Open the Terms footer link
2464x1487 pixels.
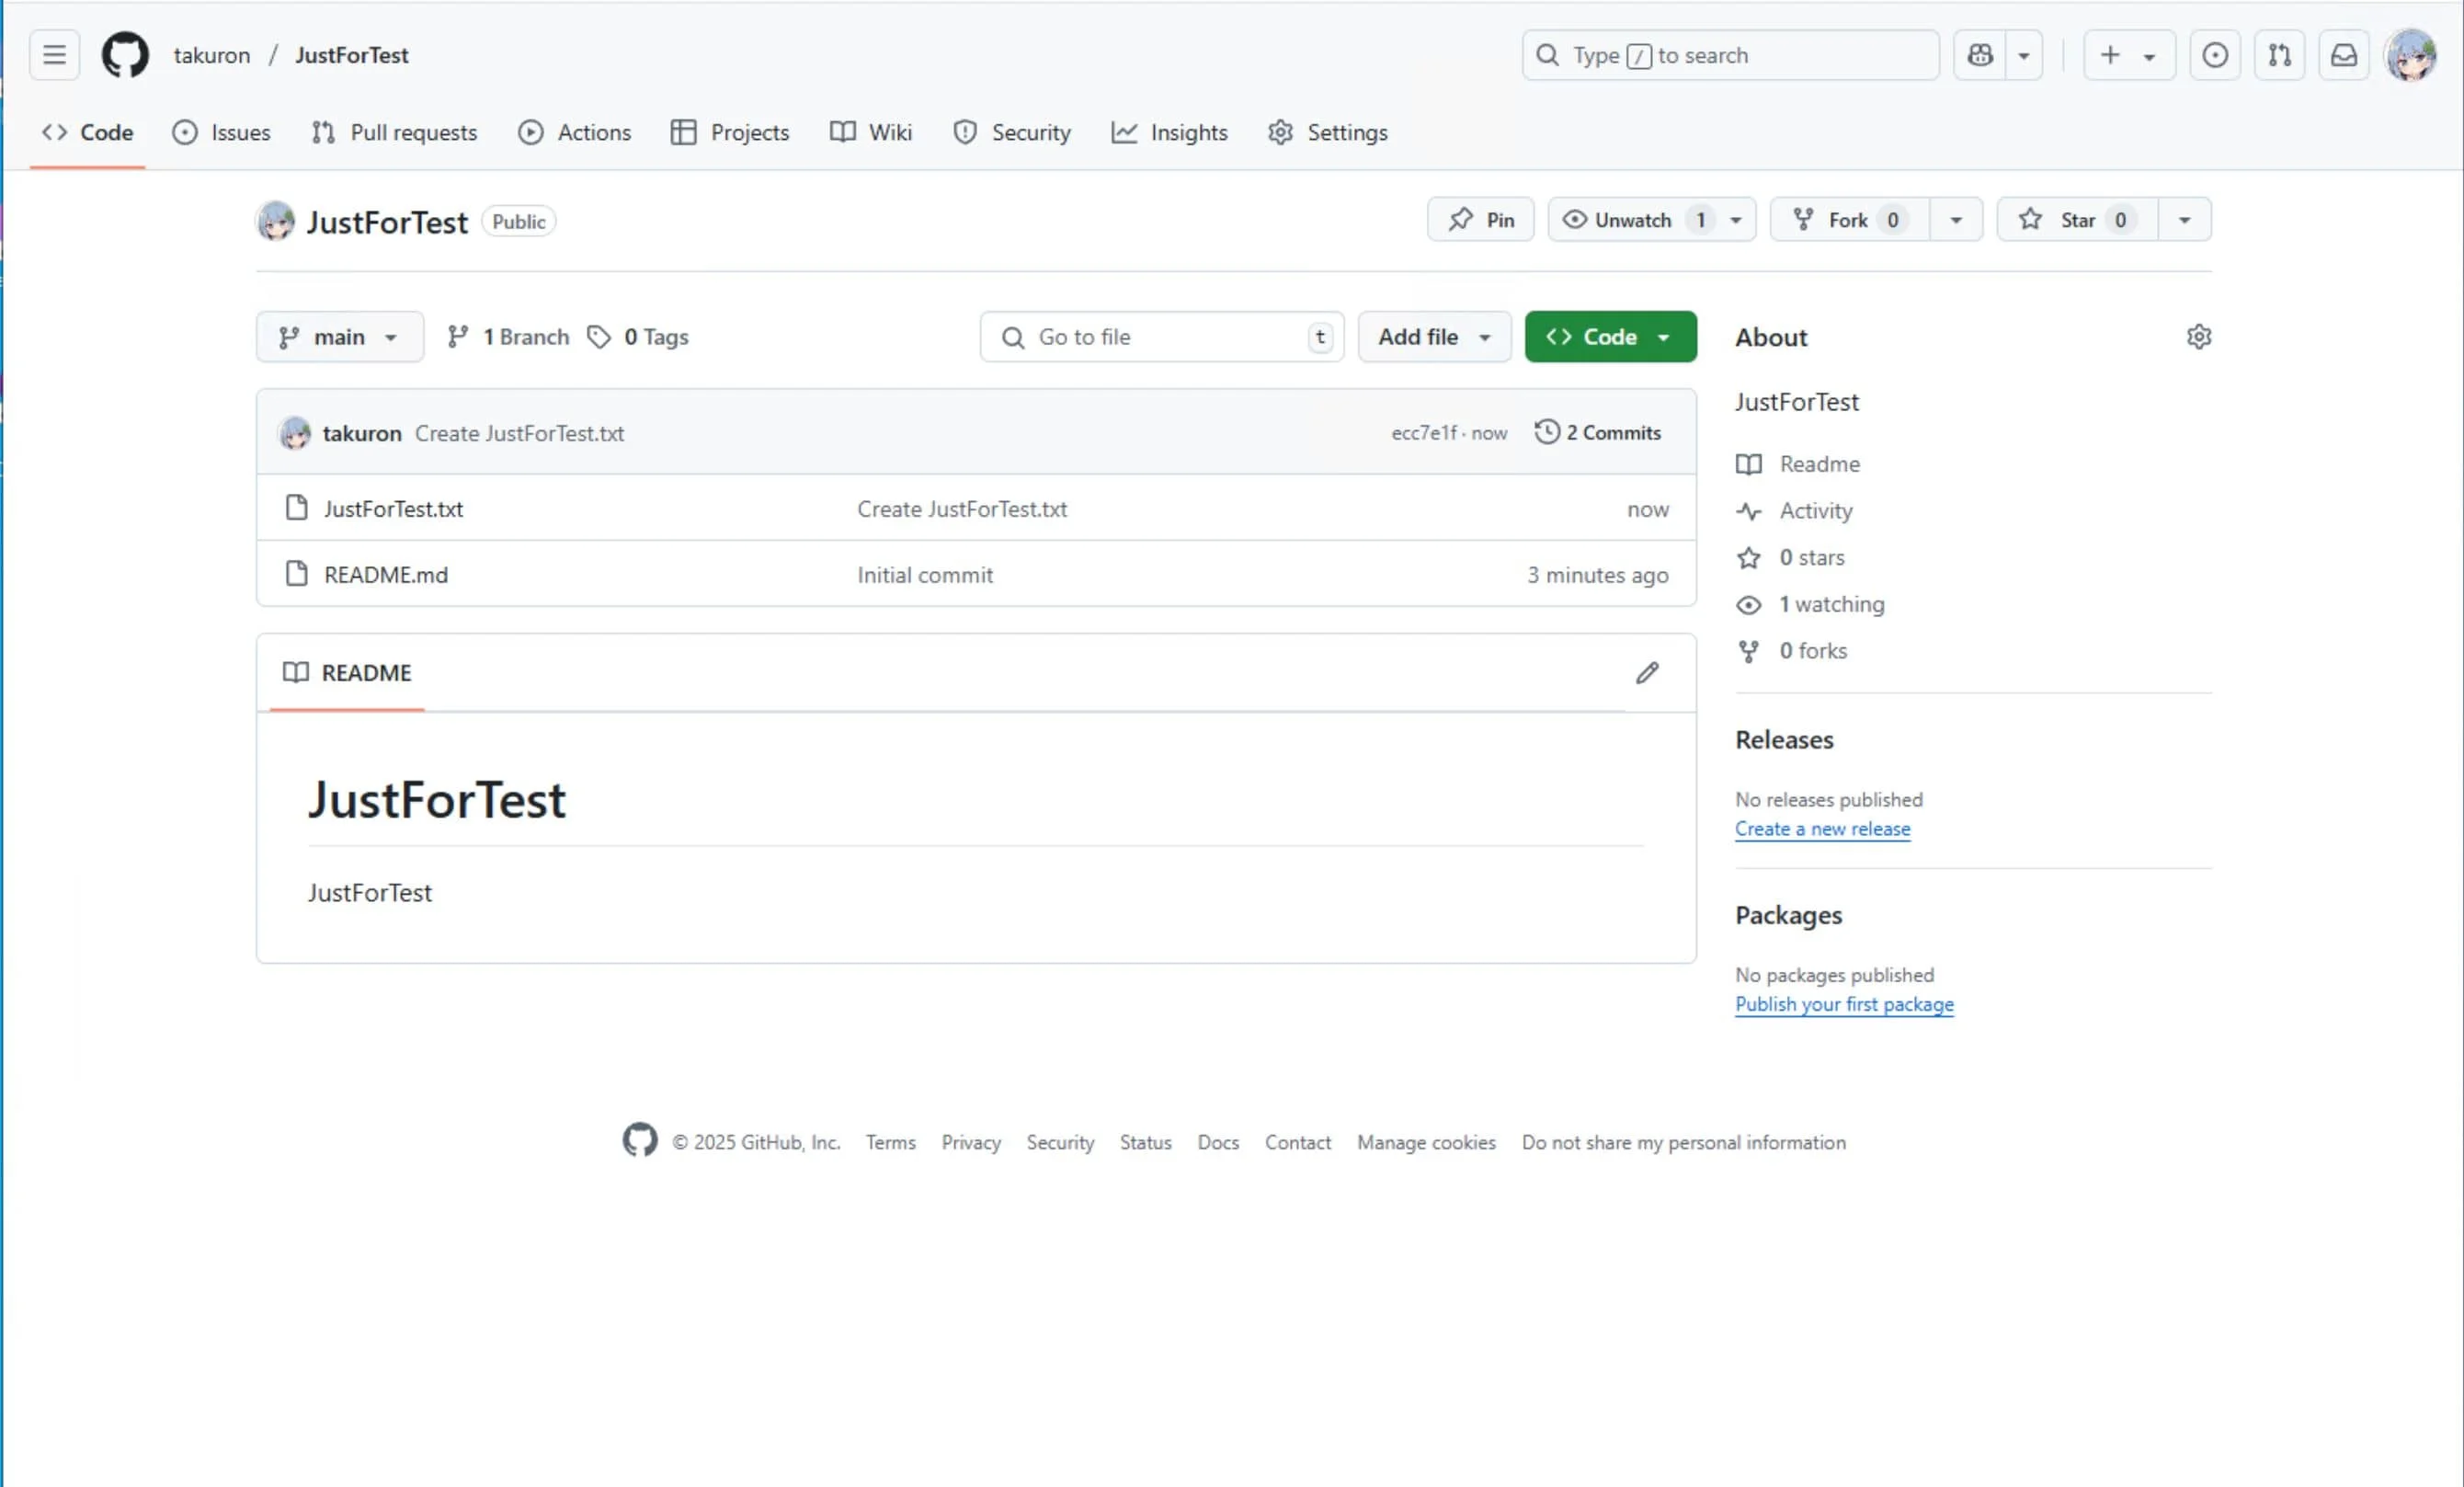click(890, 1142)
